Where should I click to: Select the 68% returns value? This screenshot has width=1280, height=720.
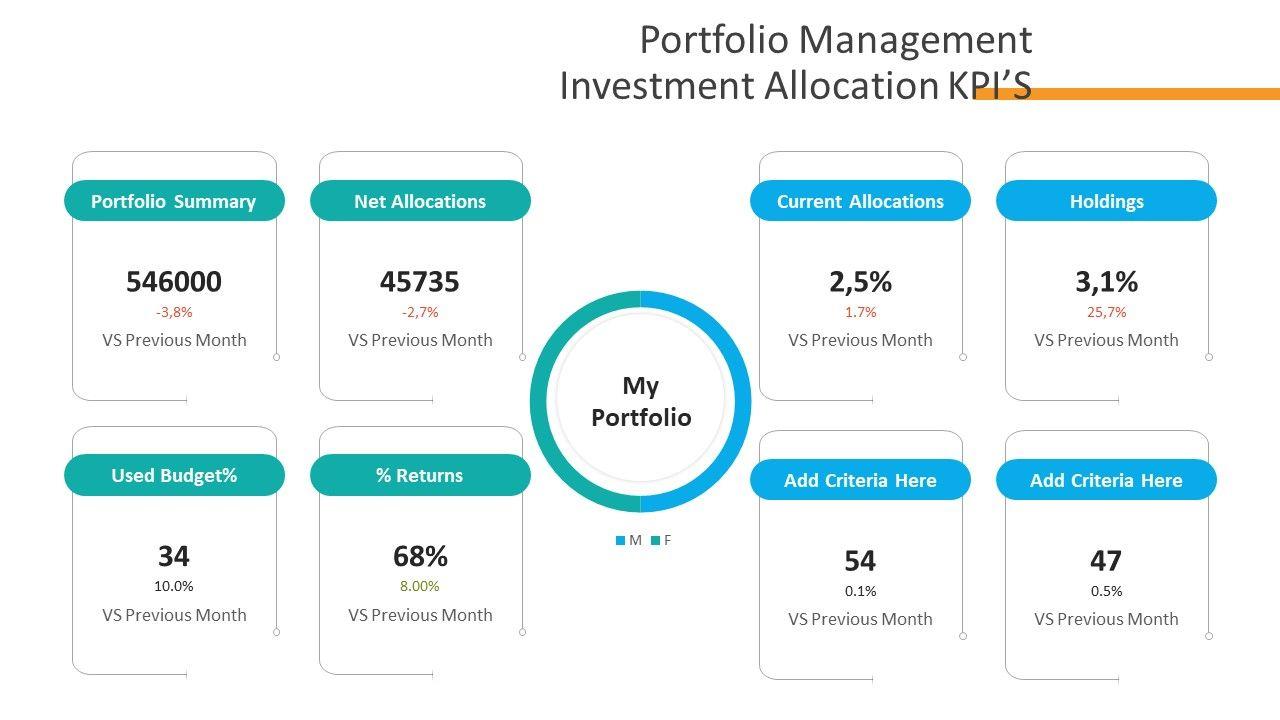(420, 556)
